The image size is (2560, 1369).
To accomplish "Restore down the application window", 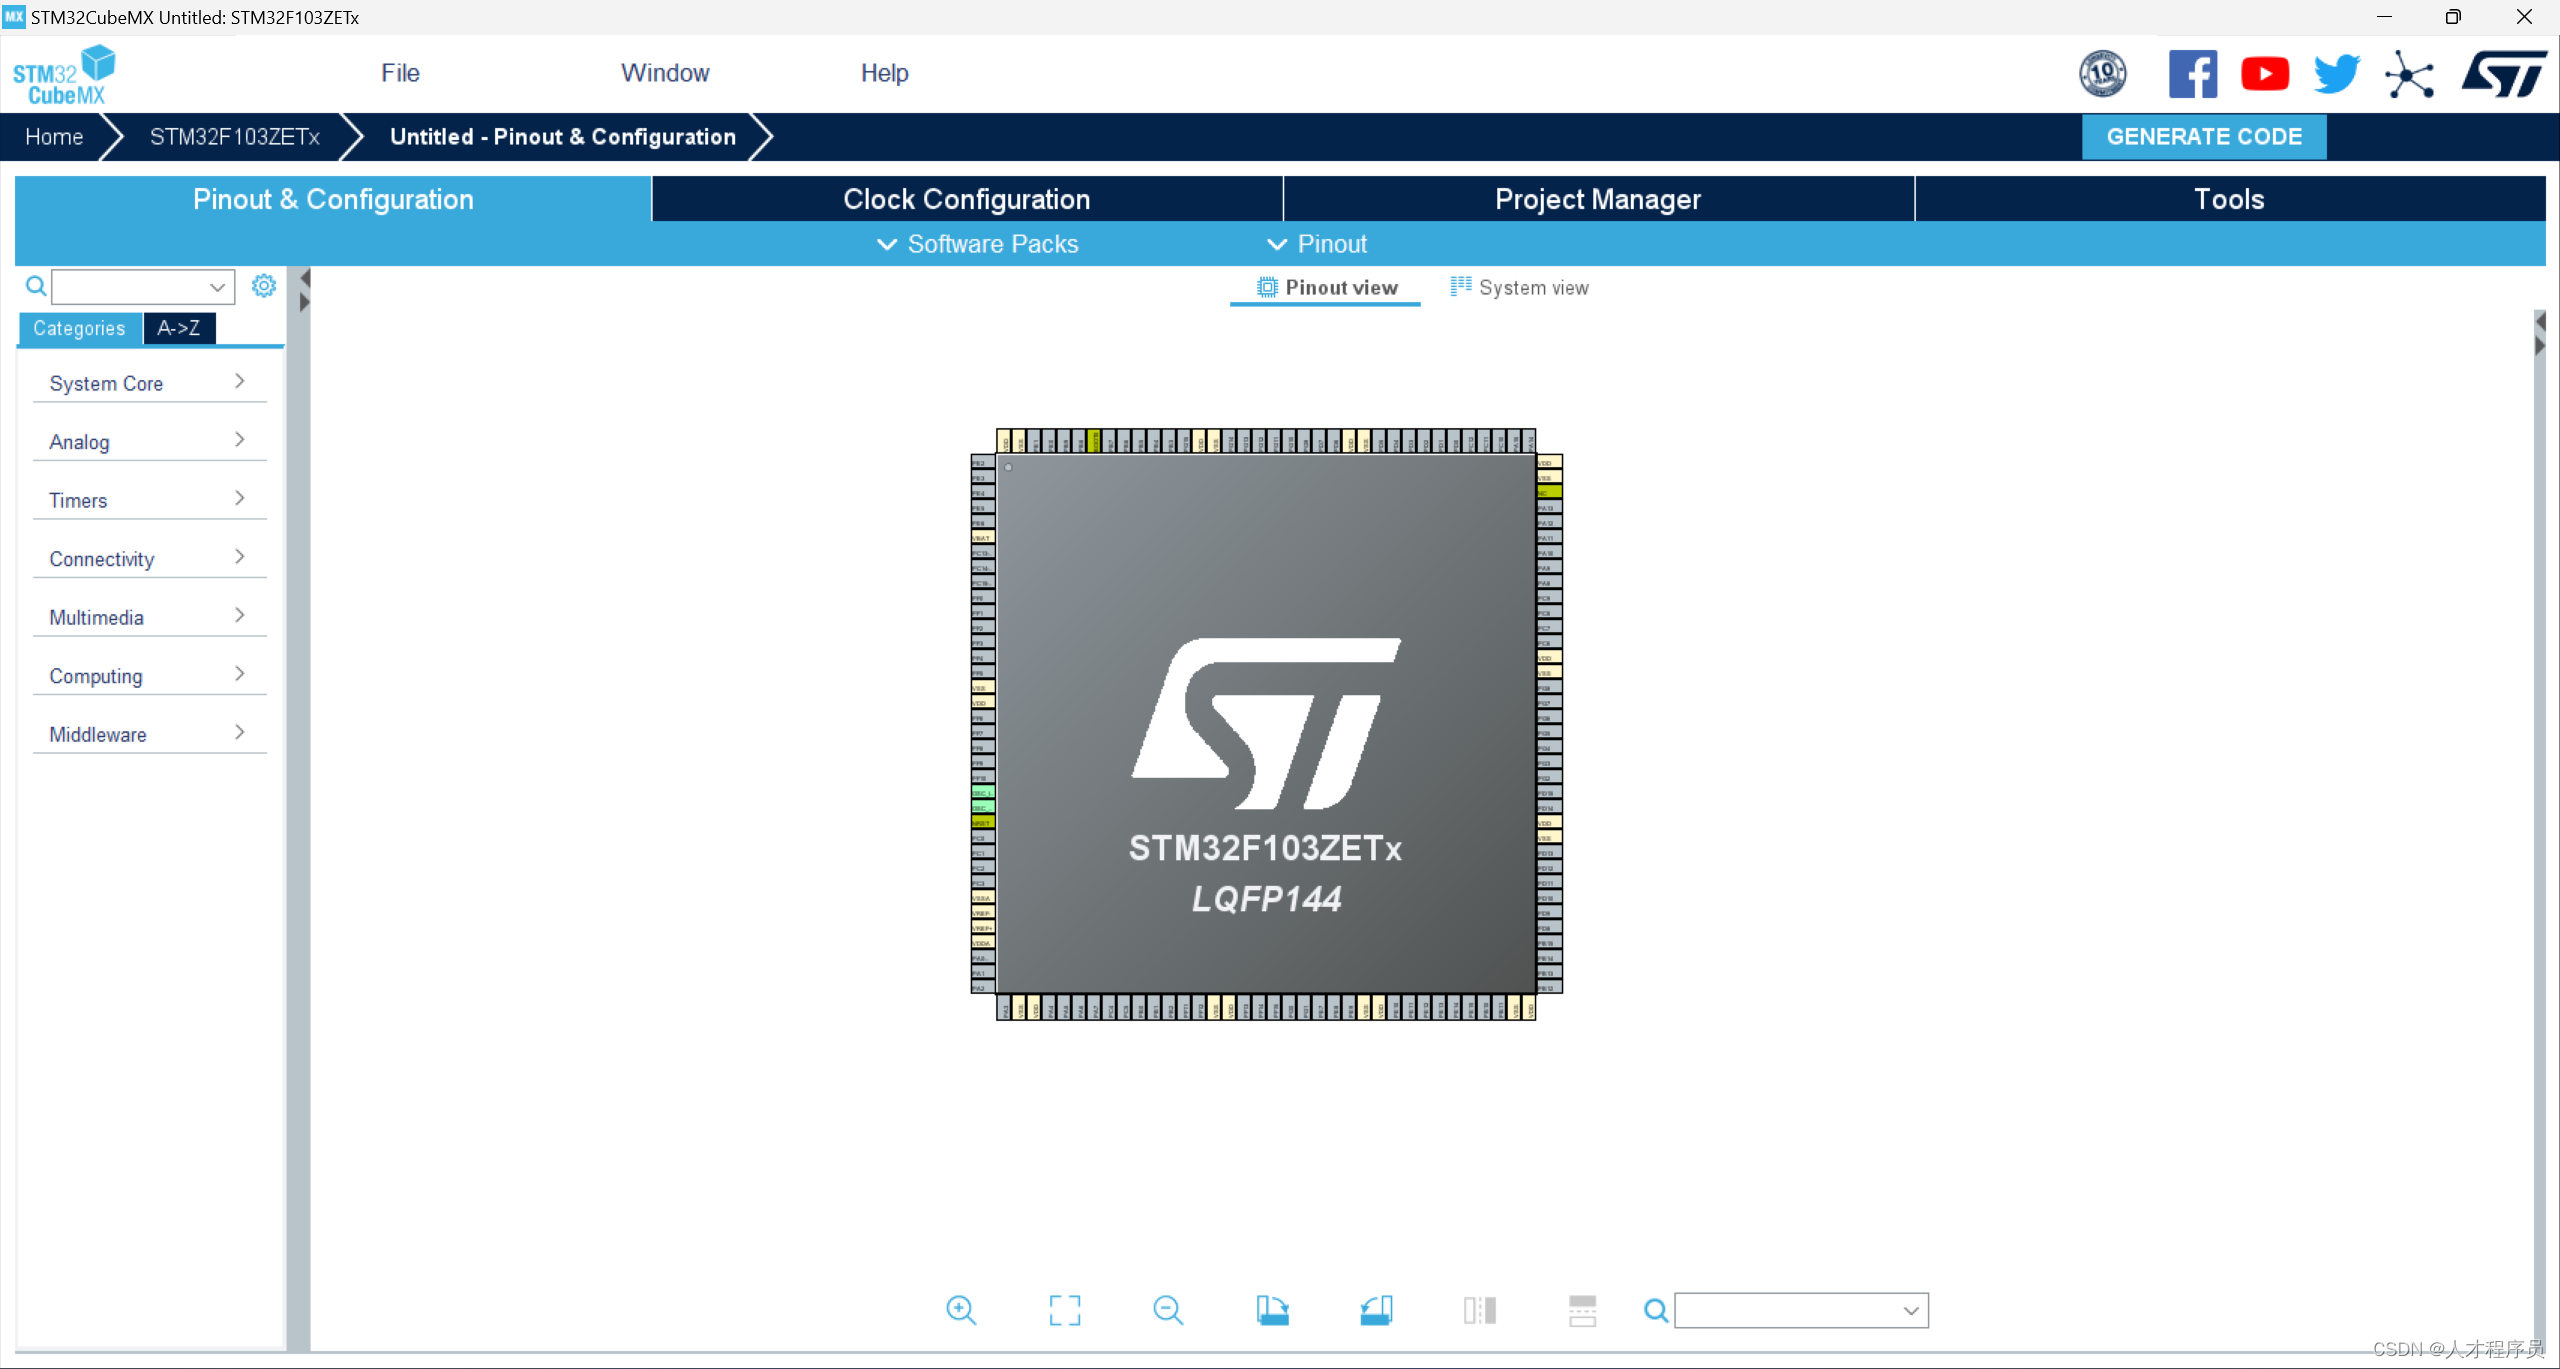I will pyautogui.click(x=2453, y=17).
